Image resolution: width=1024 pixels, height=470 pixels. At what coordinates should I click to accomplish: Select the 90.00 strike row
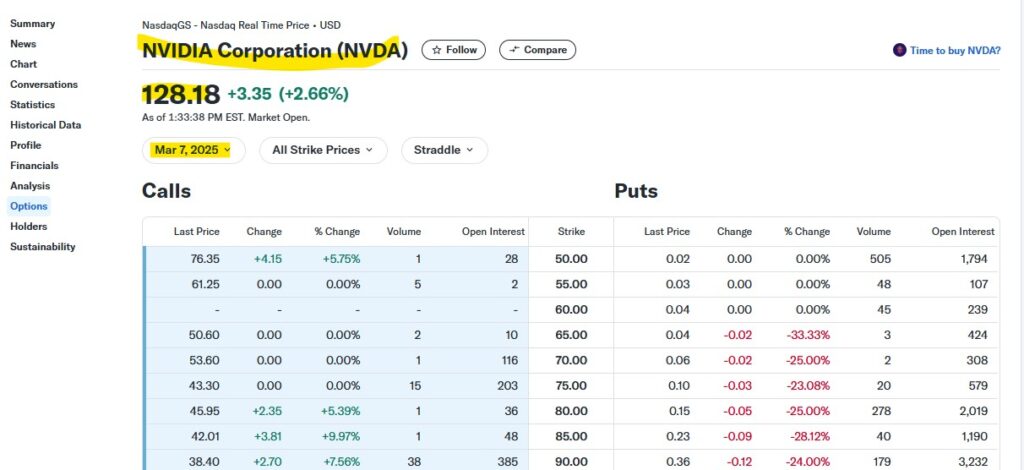[x=571, y=461]
